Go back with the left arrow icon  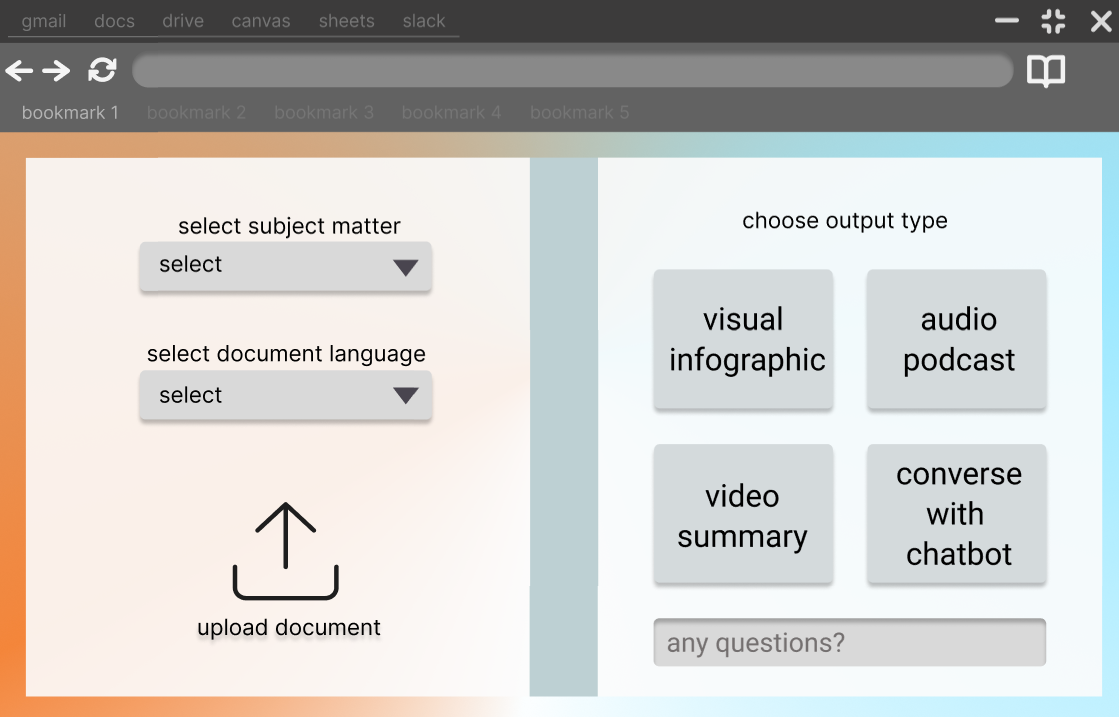pyautogui.click(x=19, y=71)
